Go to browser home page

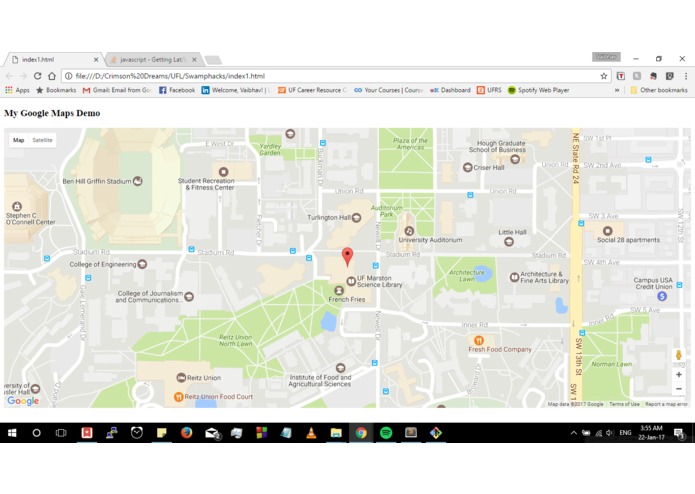[52, 76]
